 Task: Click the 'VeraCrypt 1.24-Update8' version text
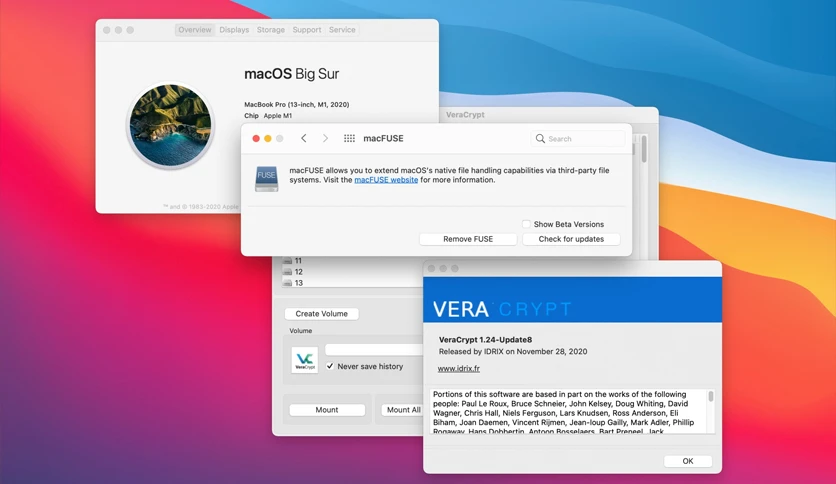(x=485, y=340)
